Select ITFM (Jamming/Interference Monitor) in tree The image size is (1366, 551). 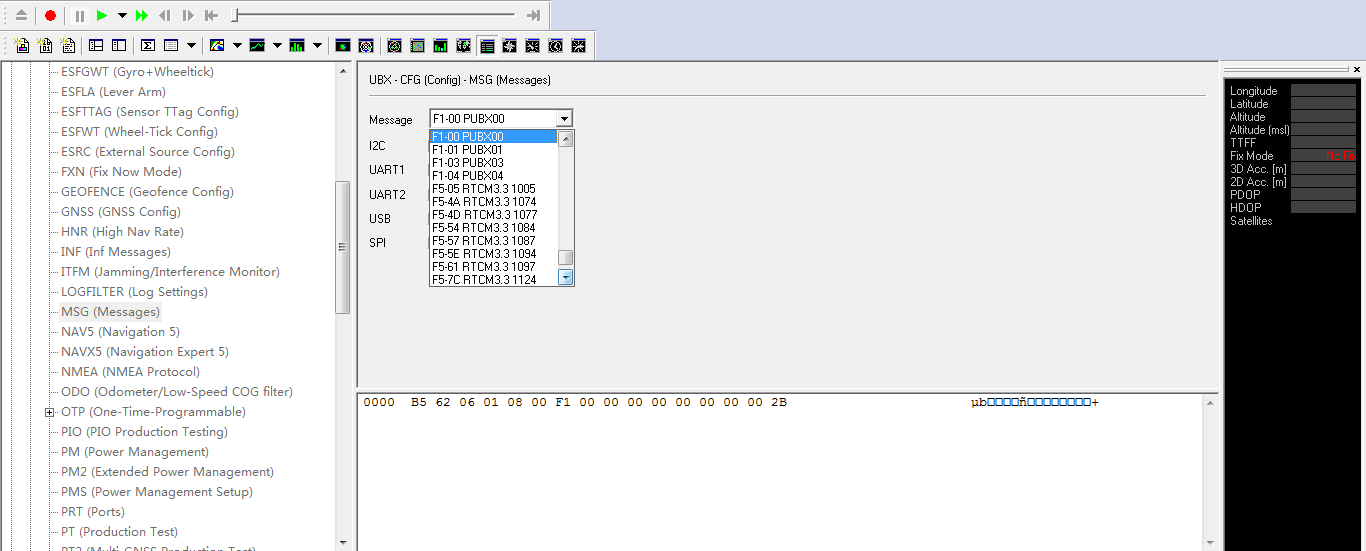170,272
